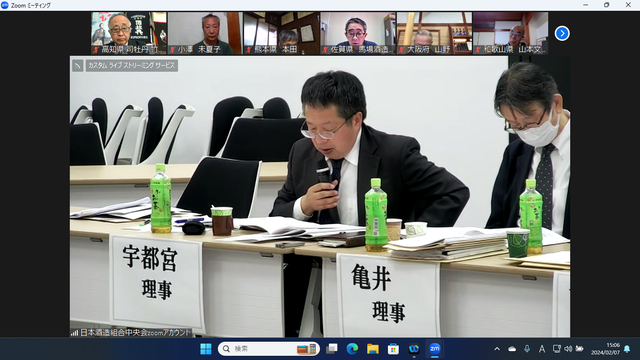The image size is (640, 360).
Task: Open the notifications bell icon
Action: (627, 349)
